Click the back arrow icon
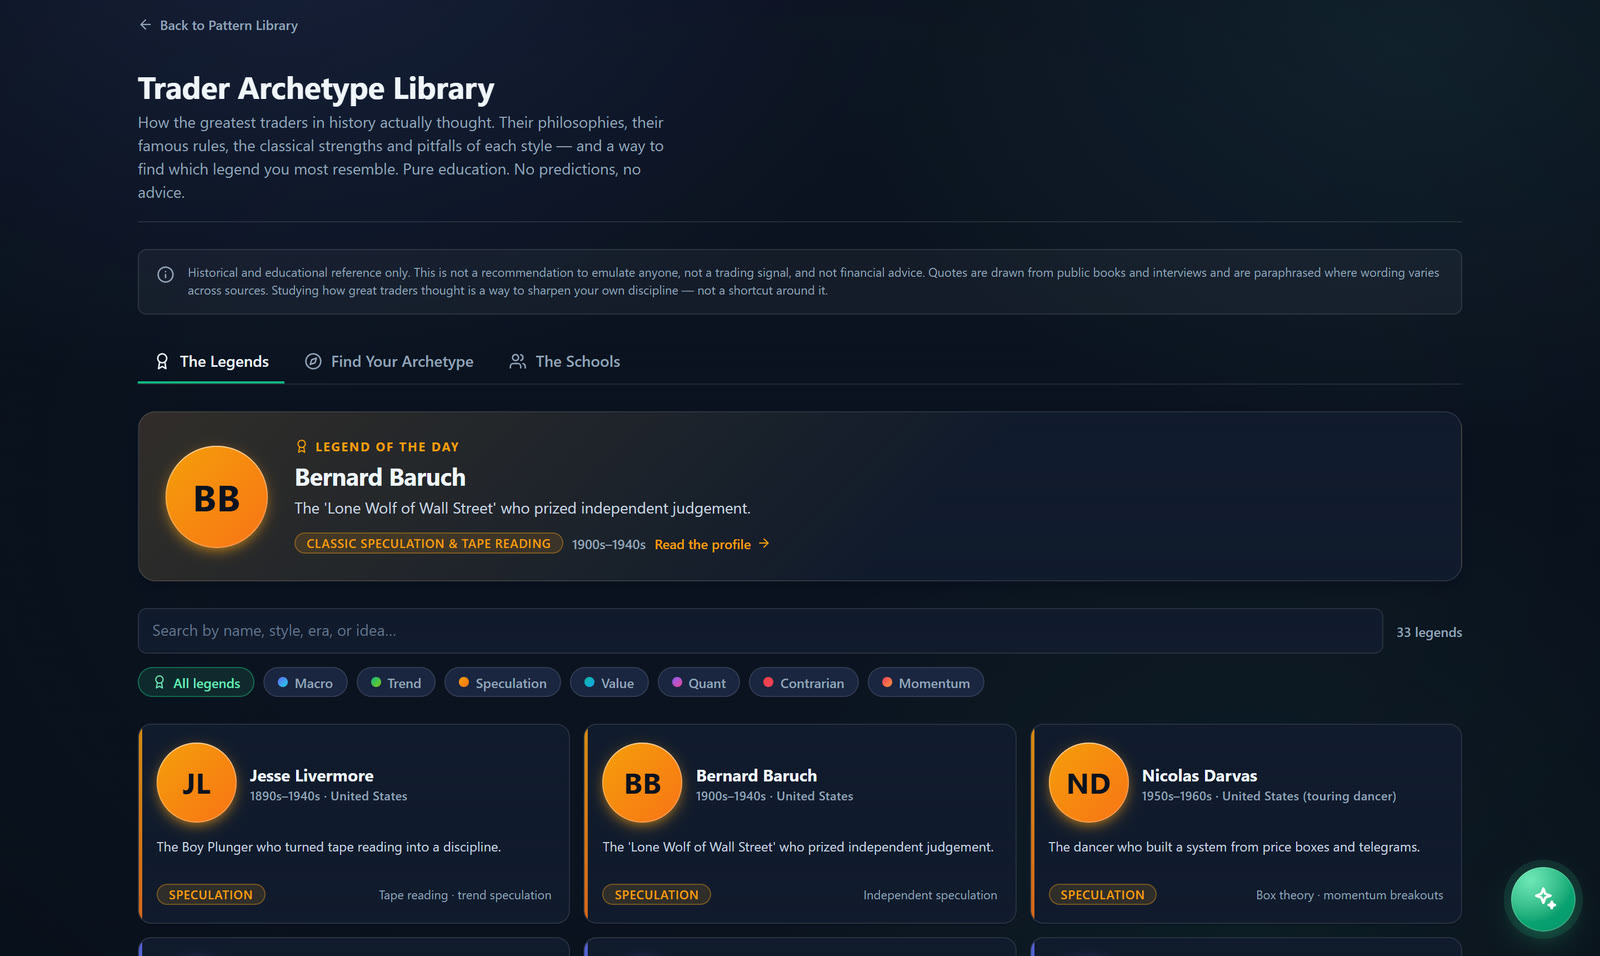1600x956 pixels. (x=145, y=25)
